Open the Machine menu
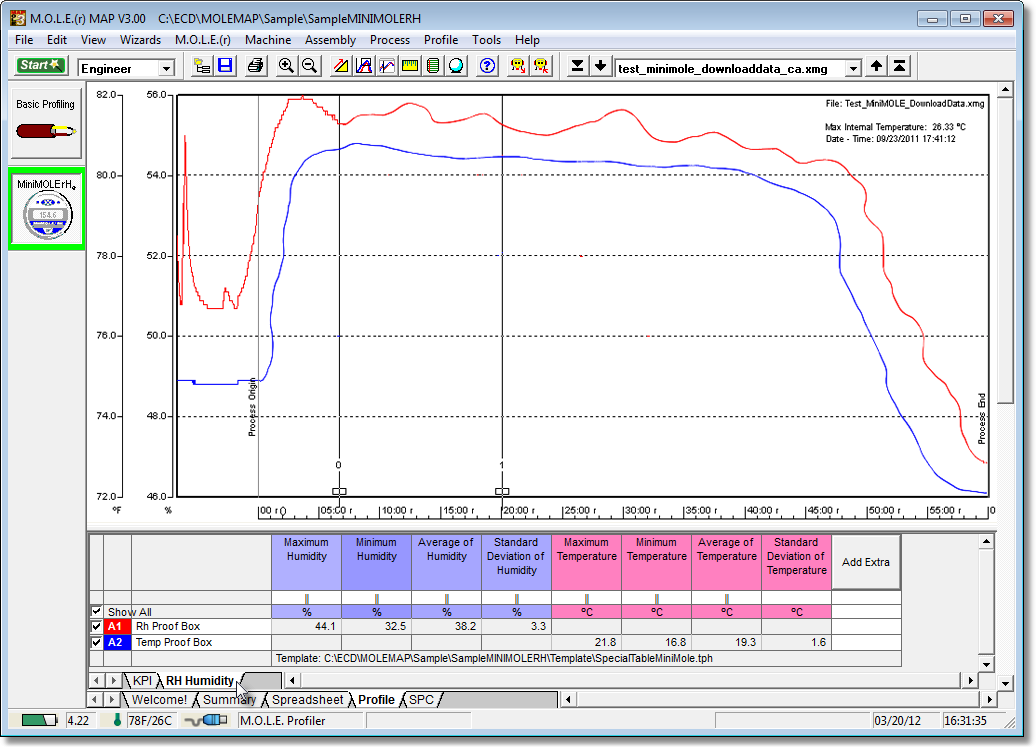This screenshot has width=1036, height=749. pos(268,40)
